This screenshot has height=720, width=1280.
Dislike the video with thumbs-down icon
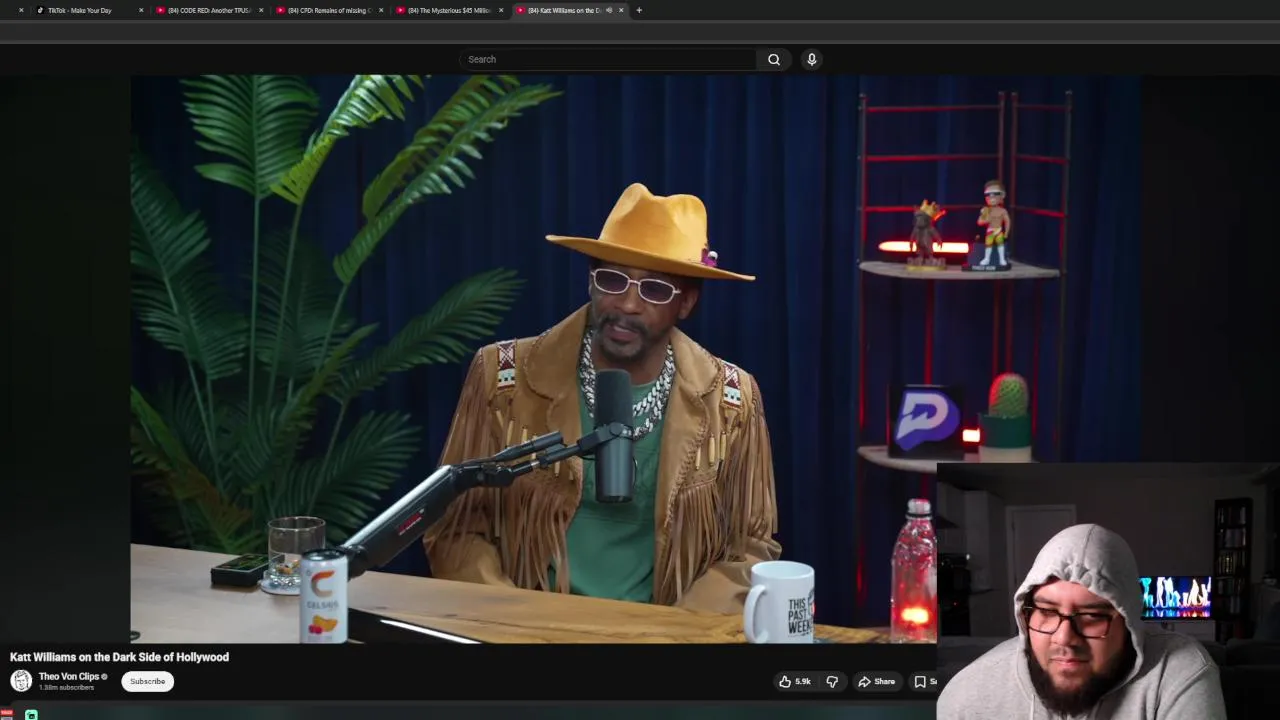pos(832,681)
